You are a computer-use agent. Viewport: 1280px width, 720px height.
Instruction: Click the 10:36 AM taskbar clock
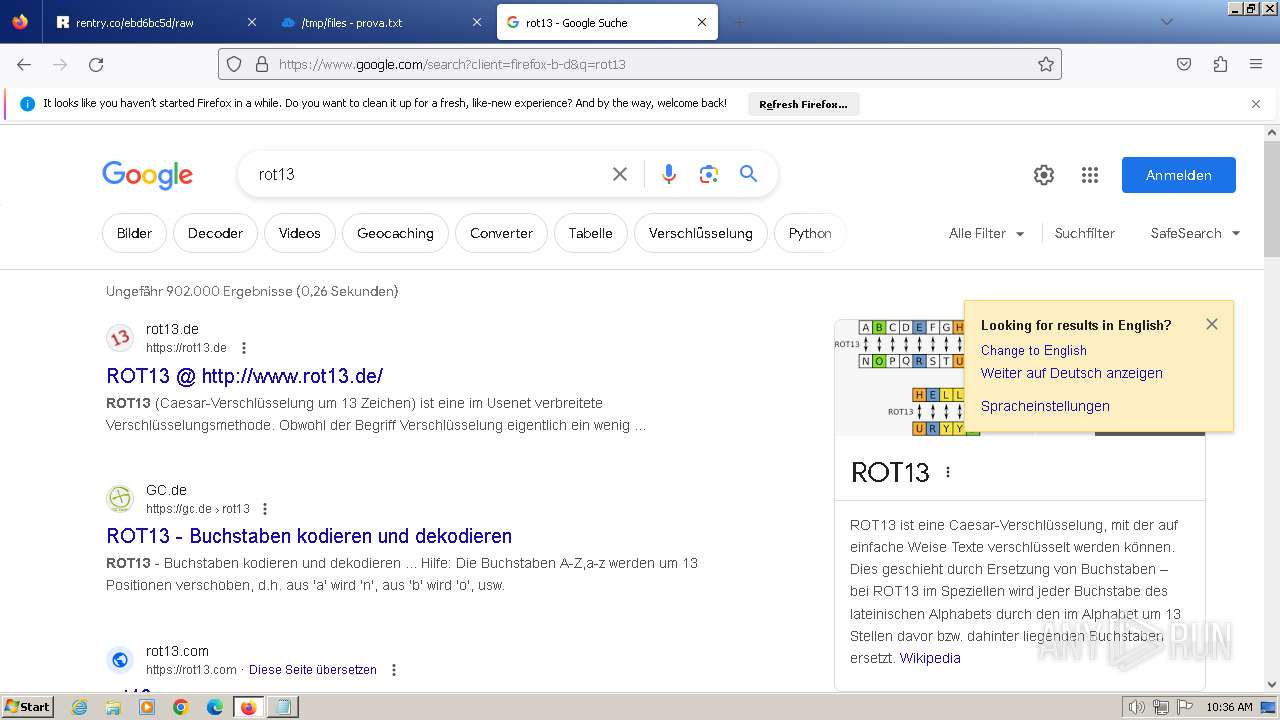tap(1229, 707)
